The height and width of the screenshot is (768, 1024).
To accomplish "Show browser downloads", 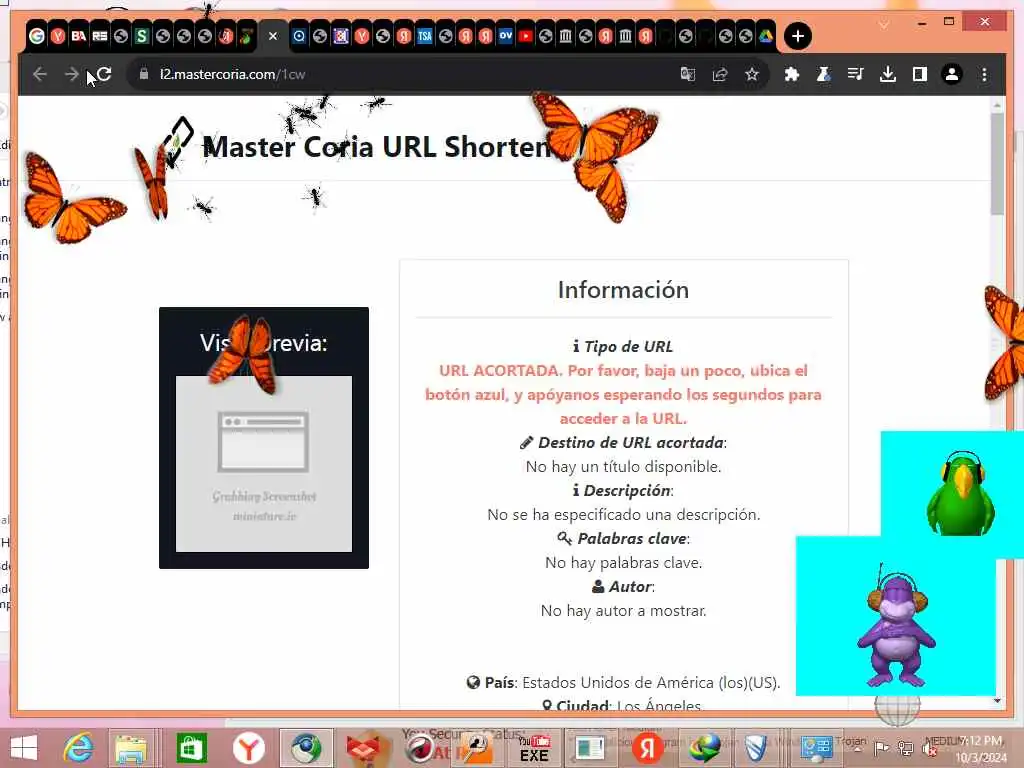I will 888,74.
